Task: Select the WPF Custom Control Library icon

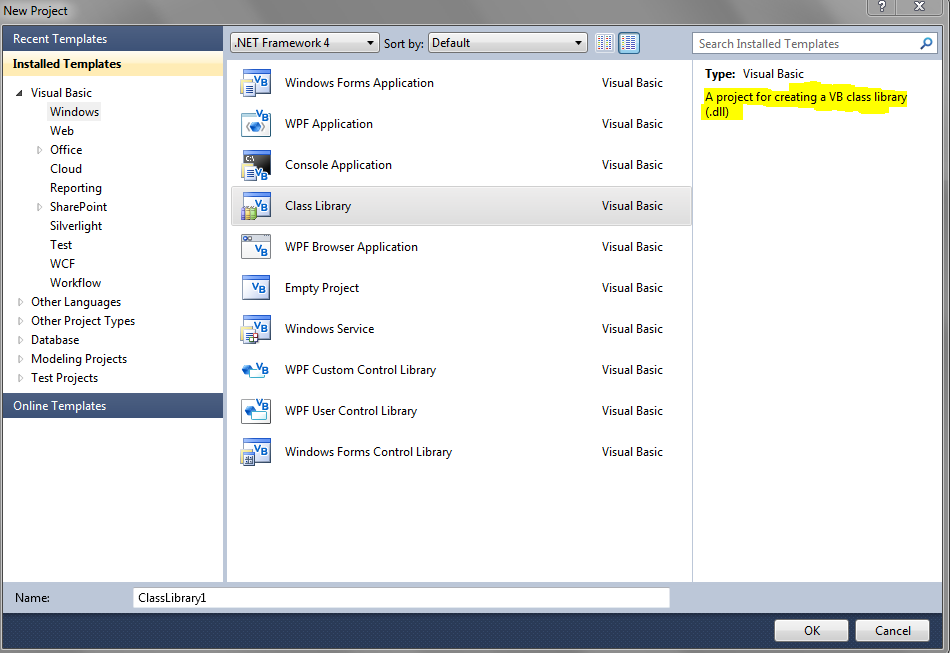Action: tap(256, 370)
